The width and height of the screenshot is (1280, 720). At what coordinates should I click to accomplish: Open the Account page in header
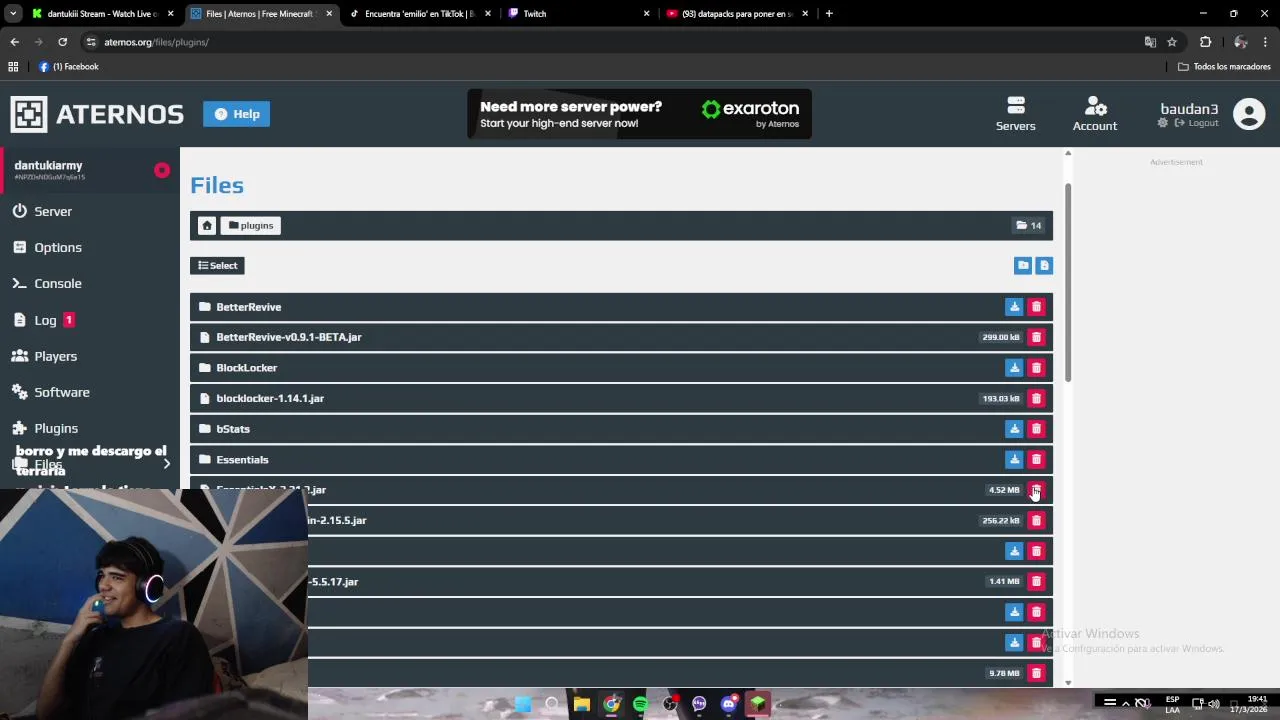pyautogui.click(x=1095, y=114)
